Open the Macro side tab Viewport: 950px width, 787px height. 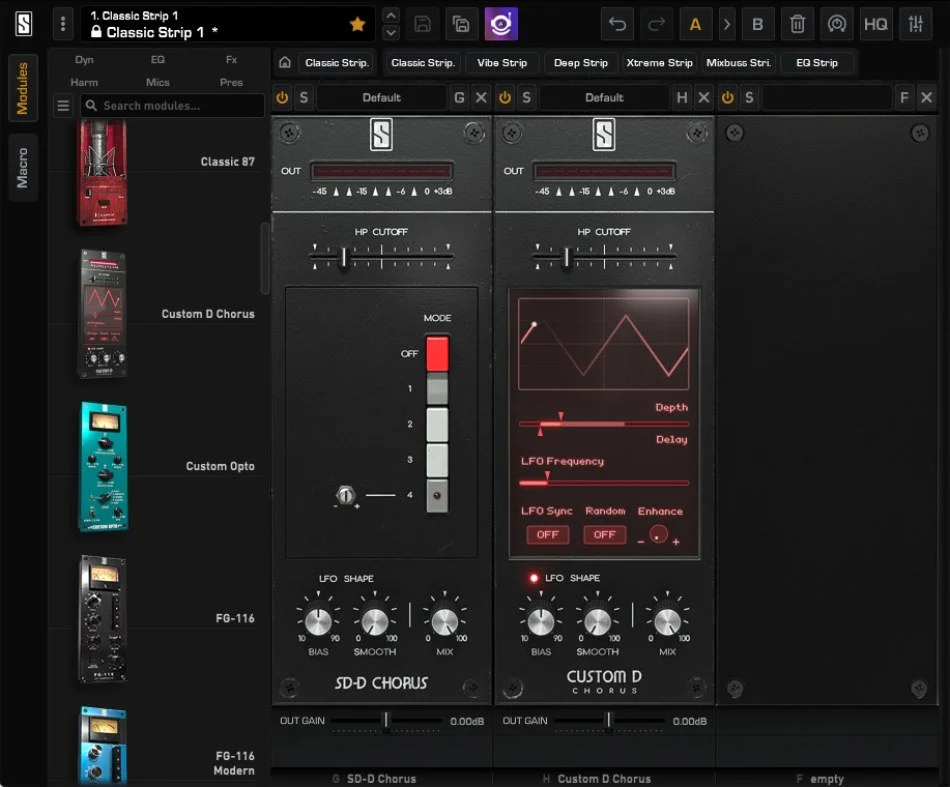(x=23, y=168)
